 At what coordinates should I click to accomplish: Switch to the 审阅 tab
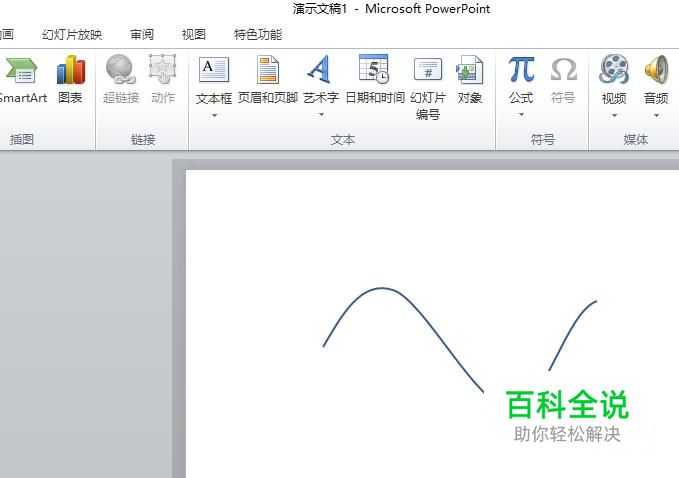[142, 35]
